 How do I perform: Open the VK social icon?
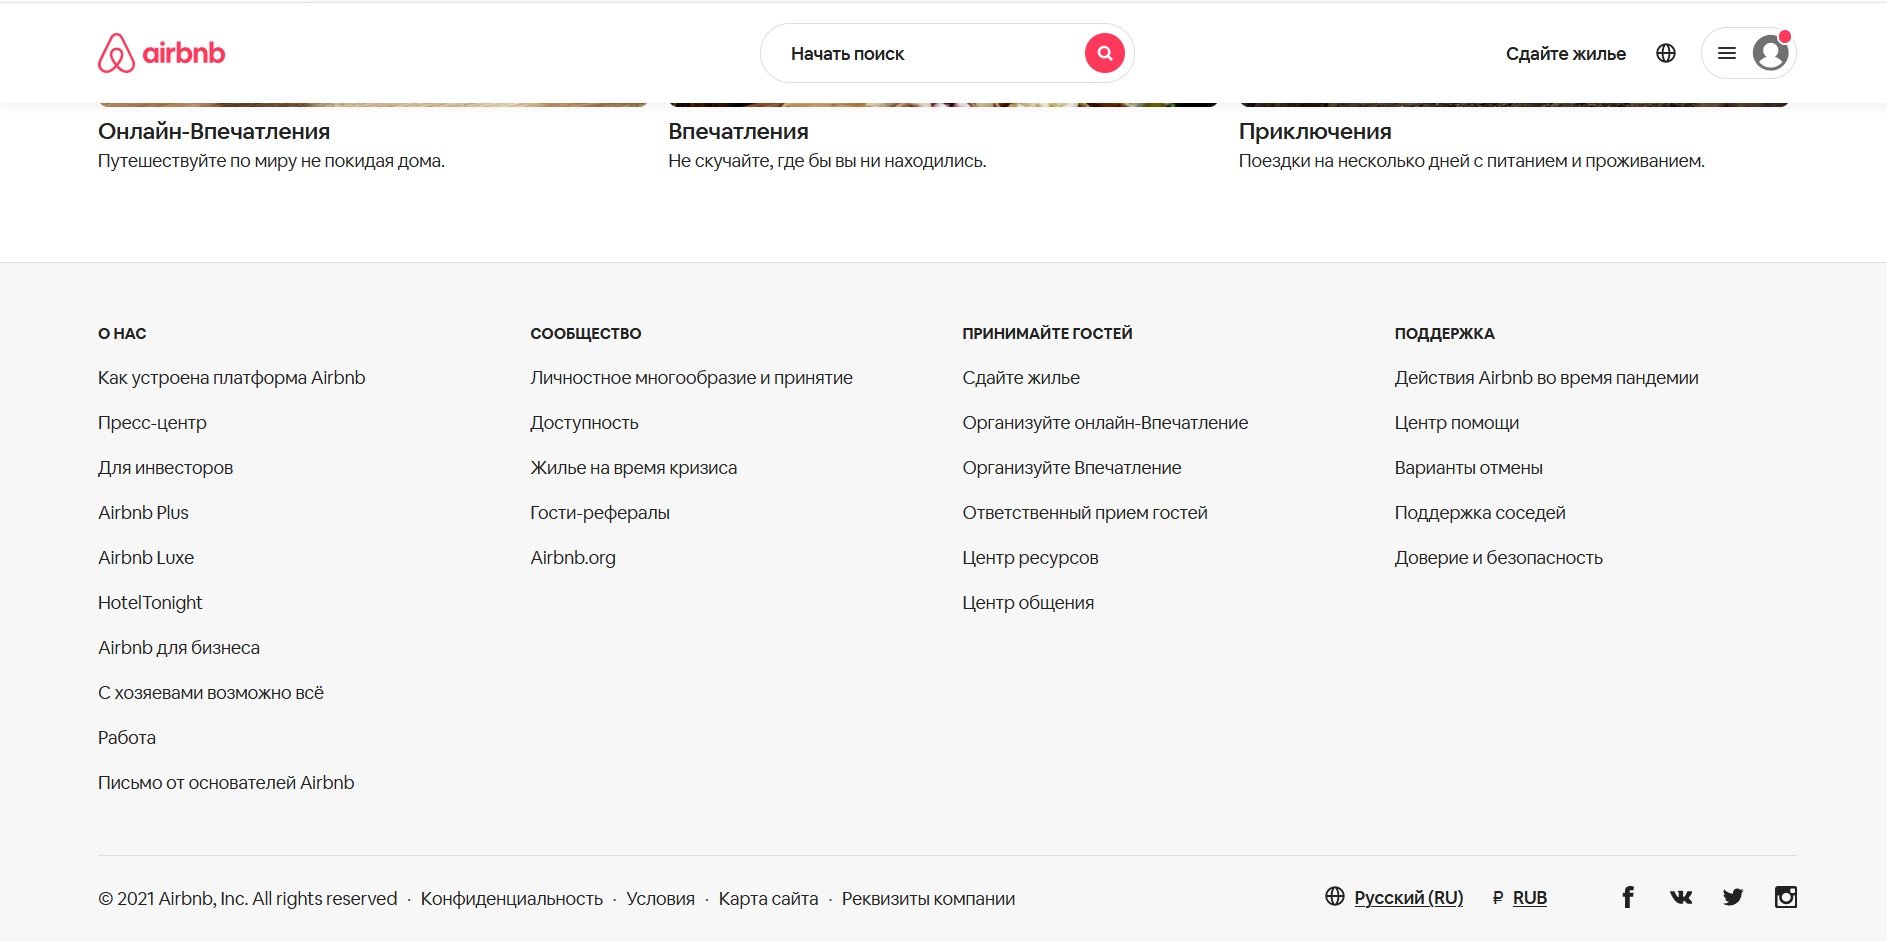click(1681, 897)
